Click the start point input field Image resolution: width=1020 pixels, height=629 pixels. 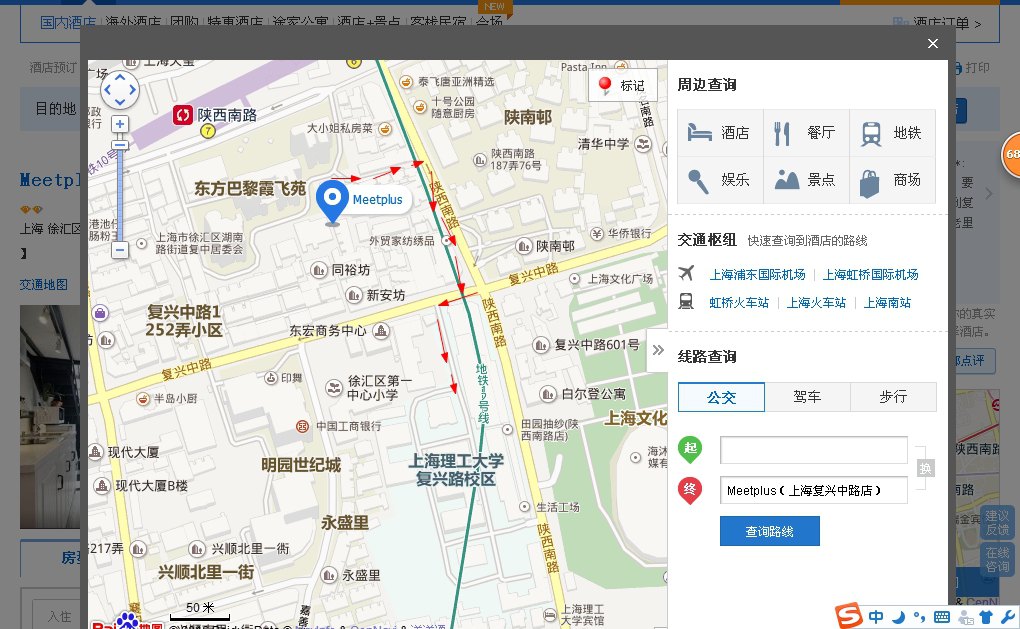[813, 449]
